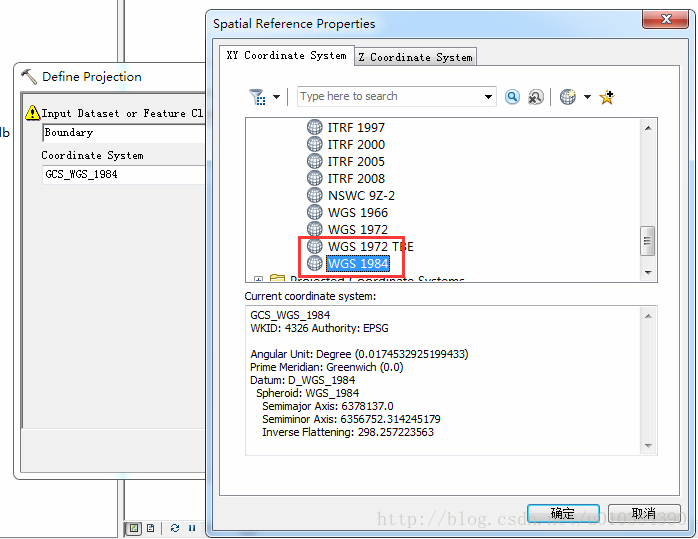The image size is (698, 539).
Task: Choose the WGS 1972 entry
Action: (358, 229)
